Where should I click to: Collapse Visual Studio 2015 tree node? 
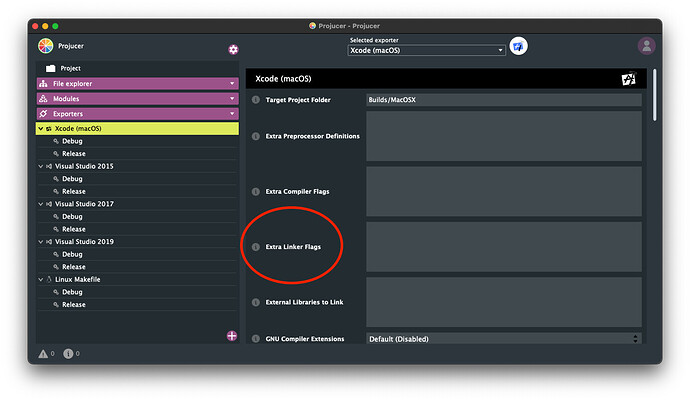(40, 166)
